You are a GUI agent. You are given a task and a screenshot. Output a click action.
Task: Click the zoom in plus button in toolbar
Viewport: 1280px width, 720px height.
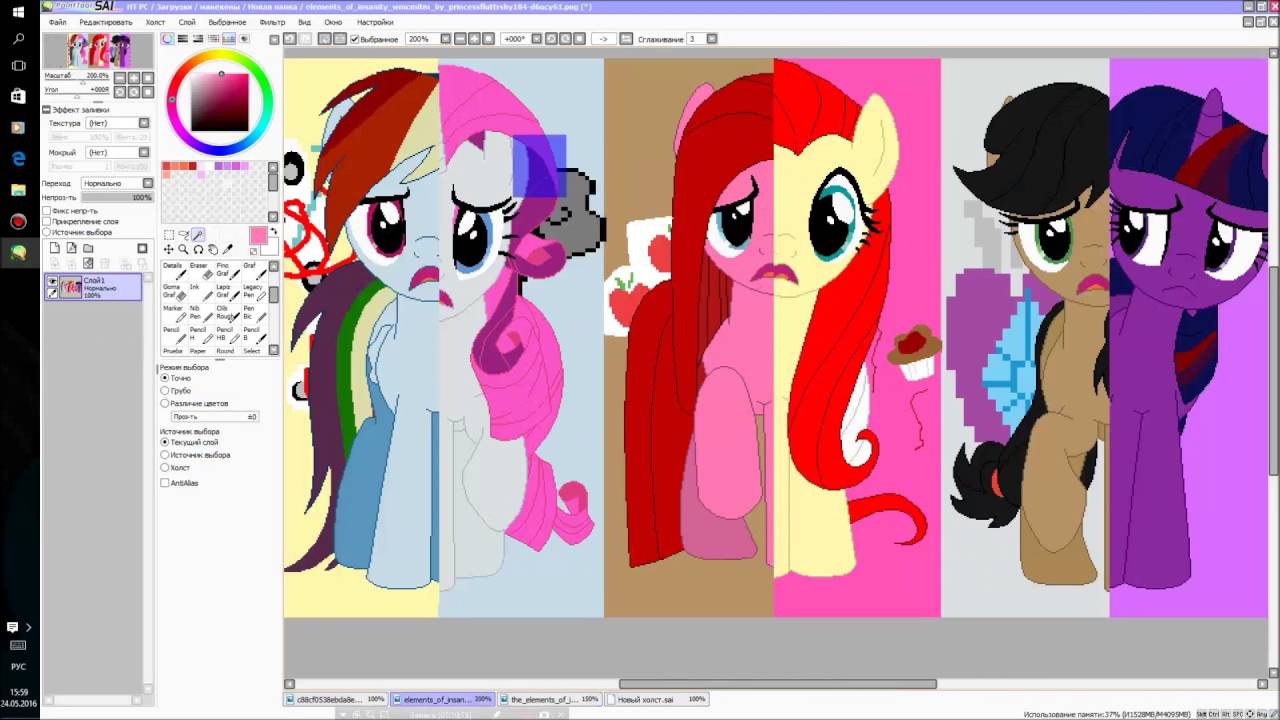click(x=475, y=39)
